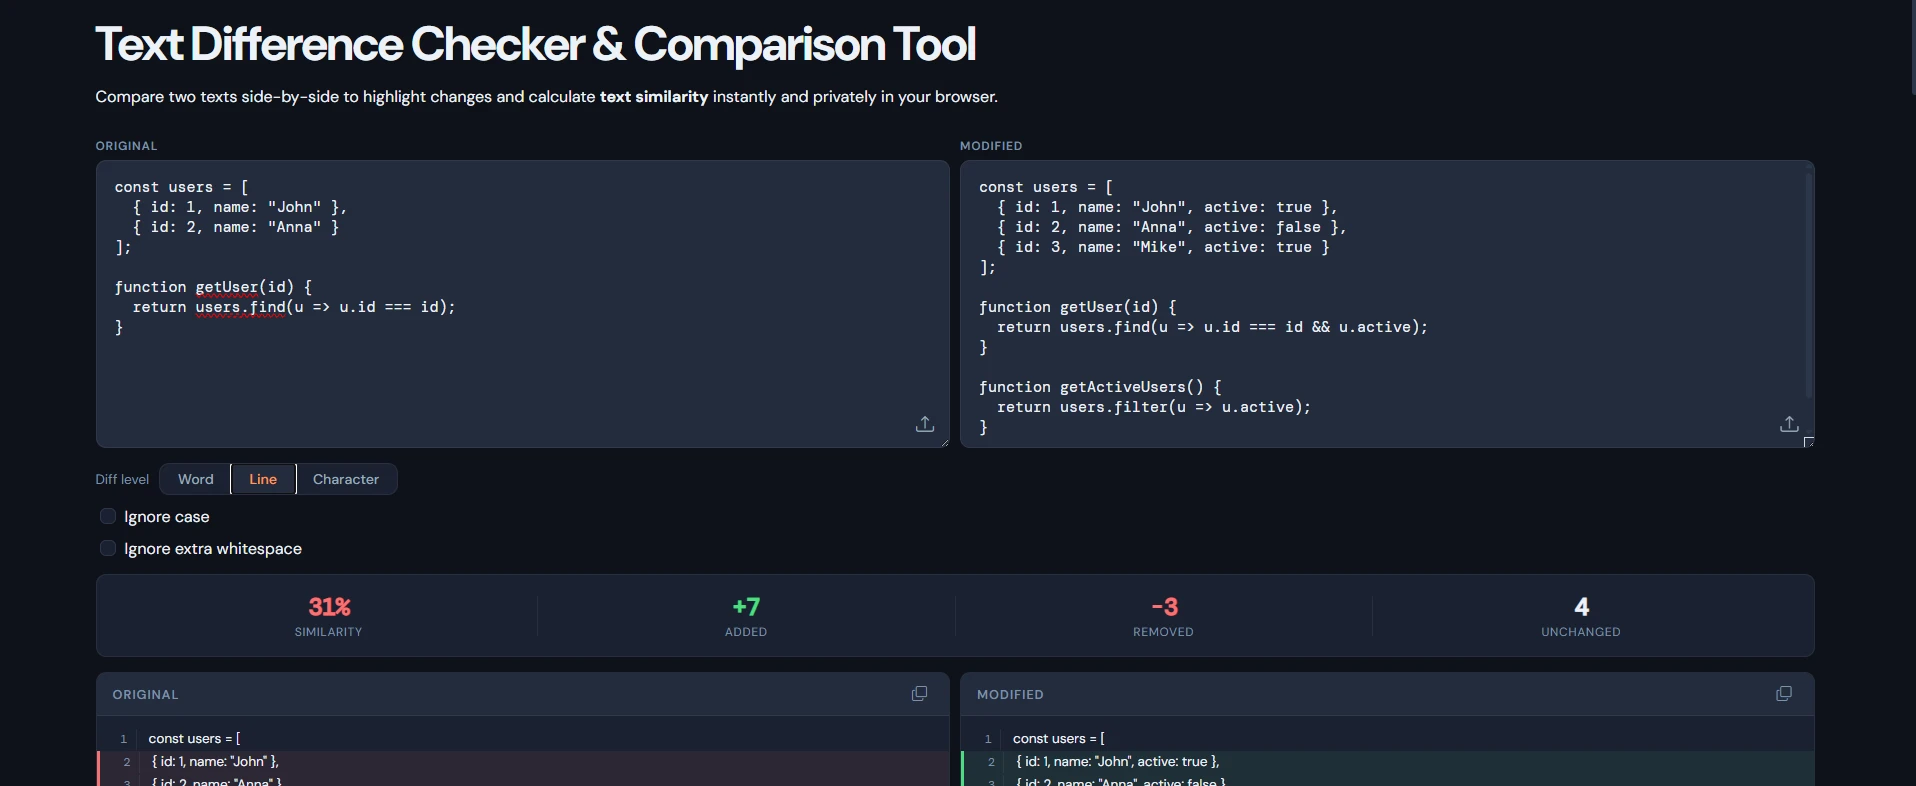Click diff line 1 in Original output

coord(522,738)
